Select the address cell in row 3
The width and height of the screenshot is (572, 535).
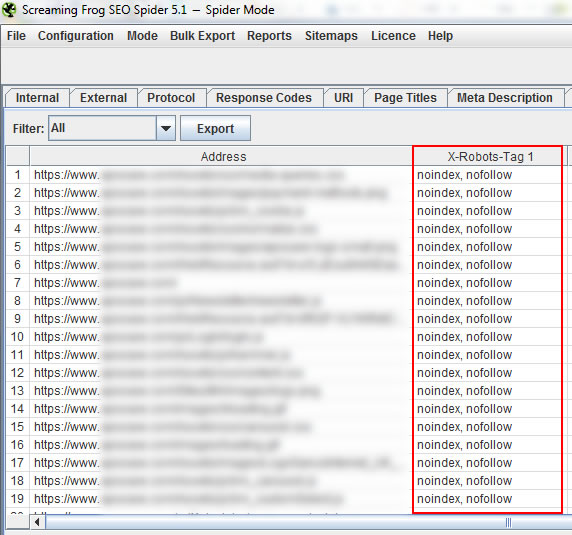[221, 211]
